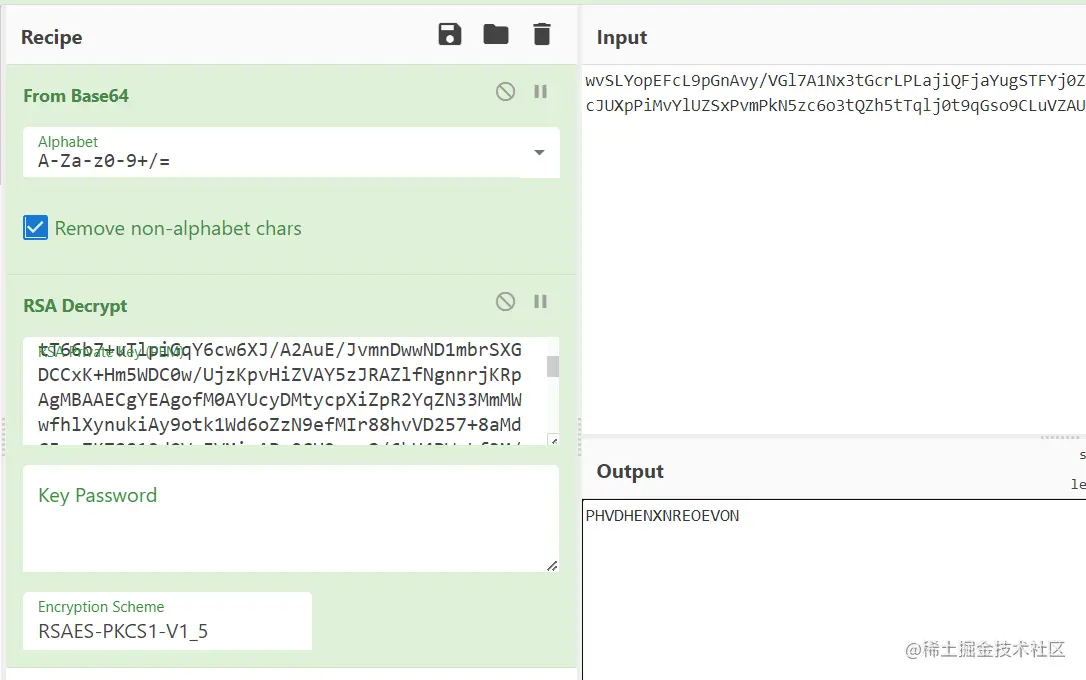
Task: Uncheck Remove non-alphabet chars checkbox
Action: click(x=35, y=227)
